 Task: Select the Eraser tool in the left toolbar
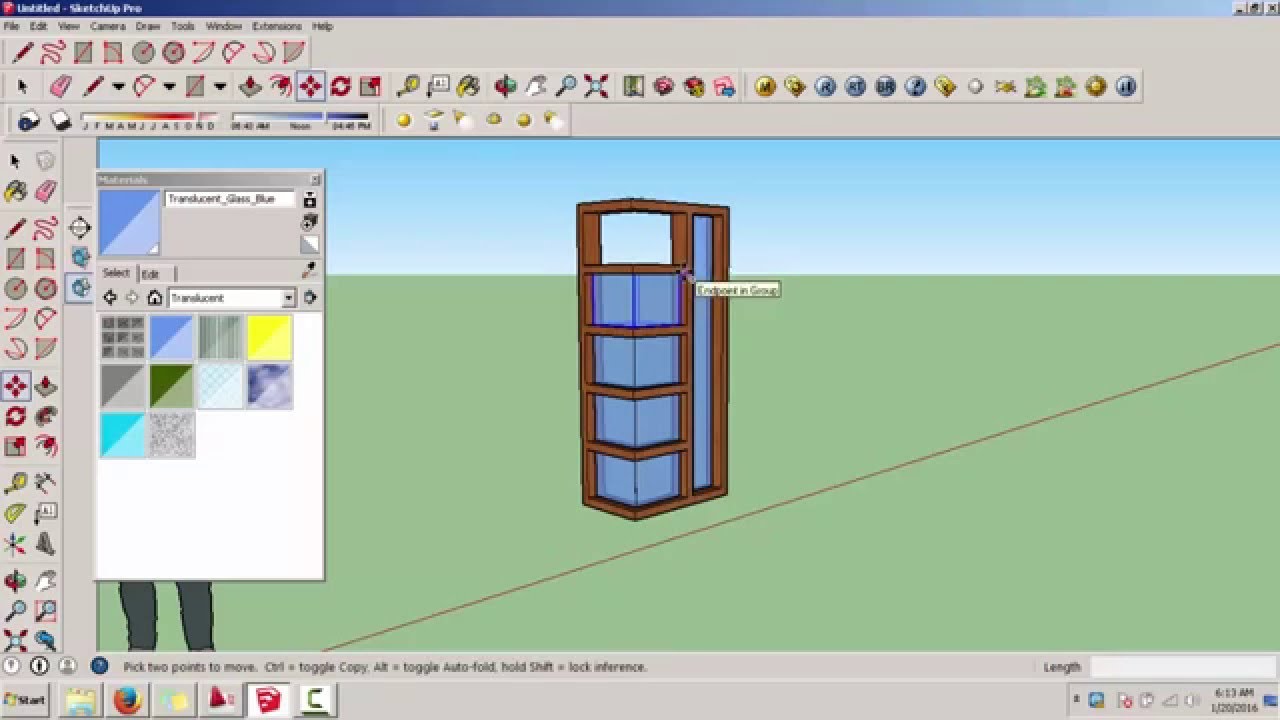[45, 191]
